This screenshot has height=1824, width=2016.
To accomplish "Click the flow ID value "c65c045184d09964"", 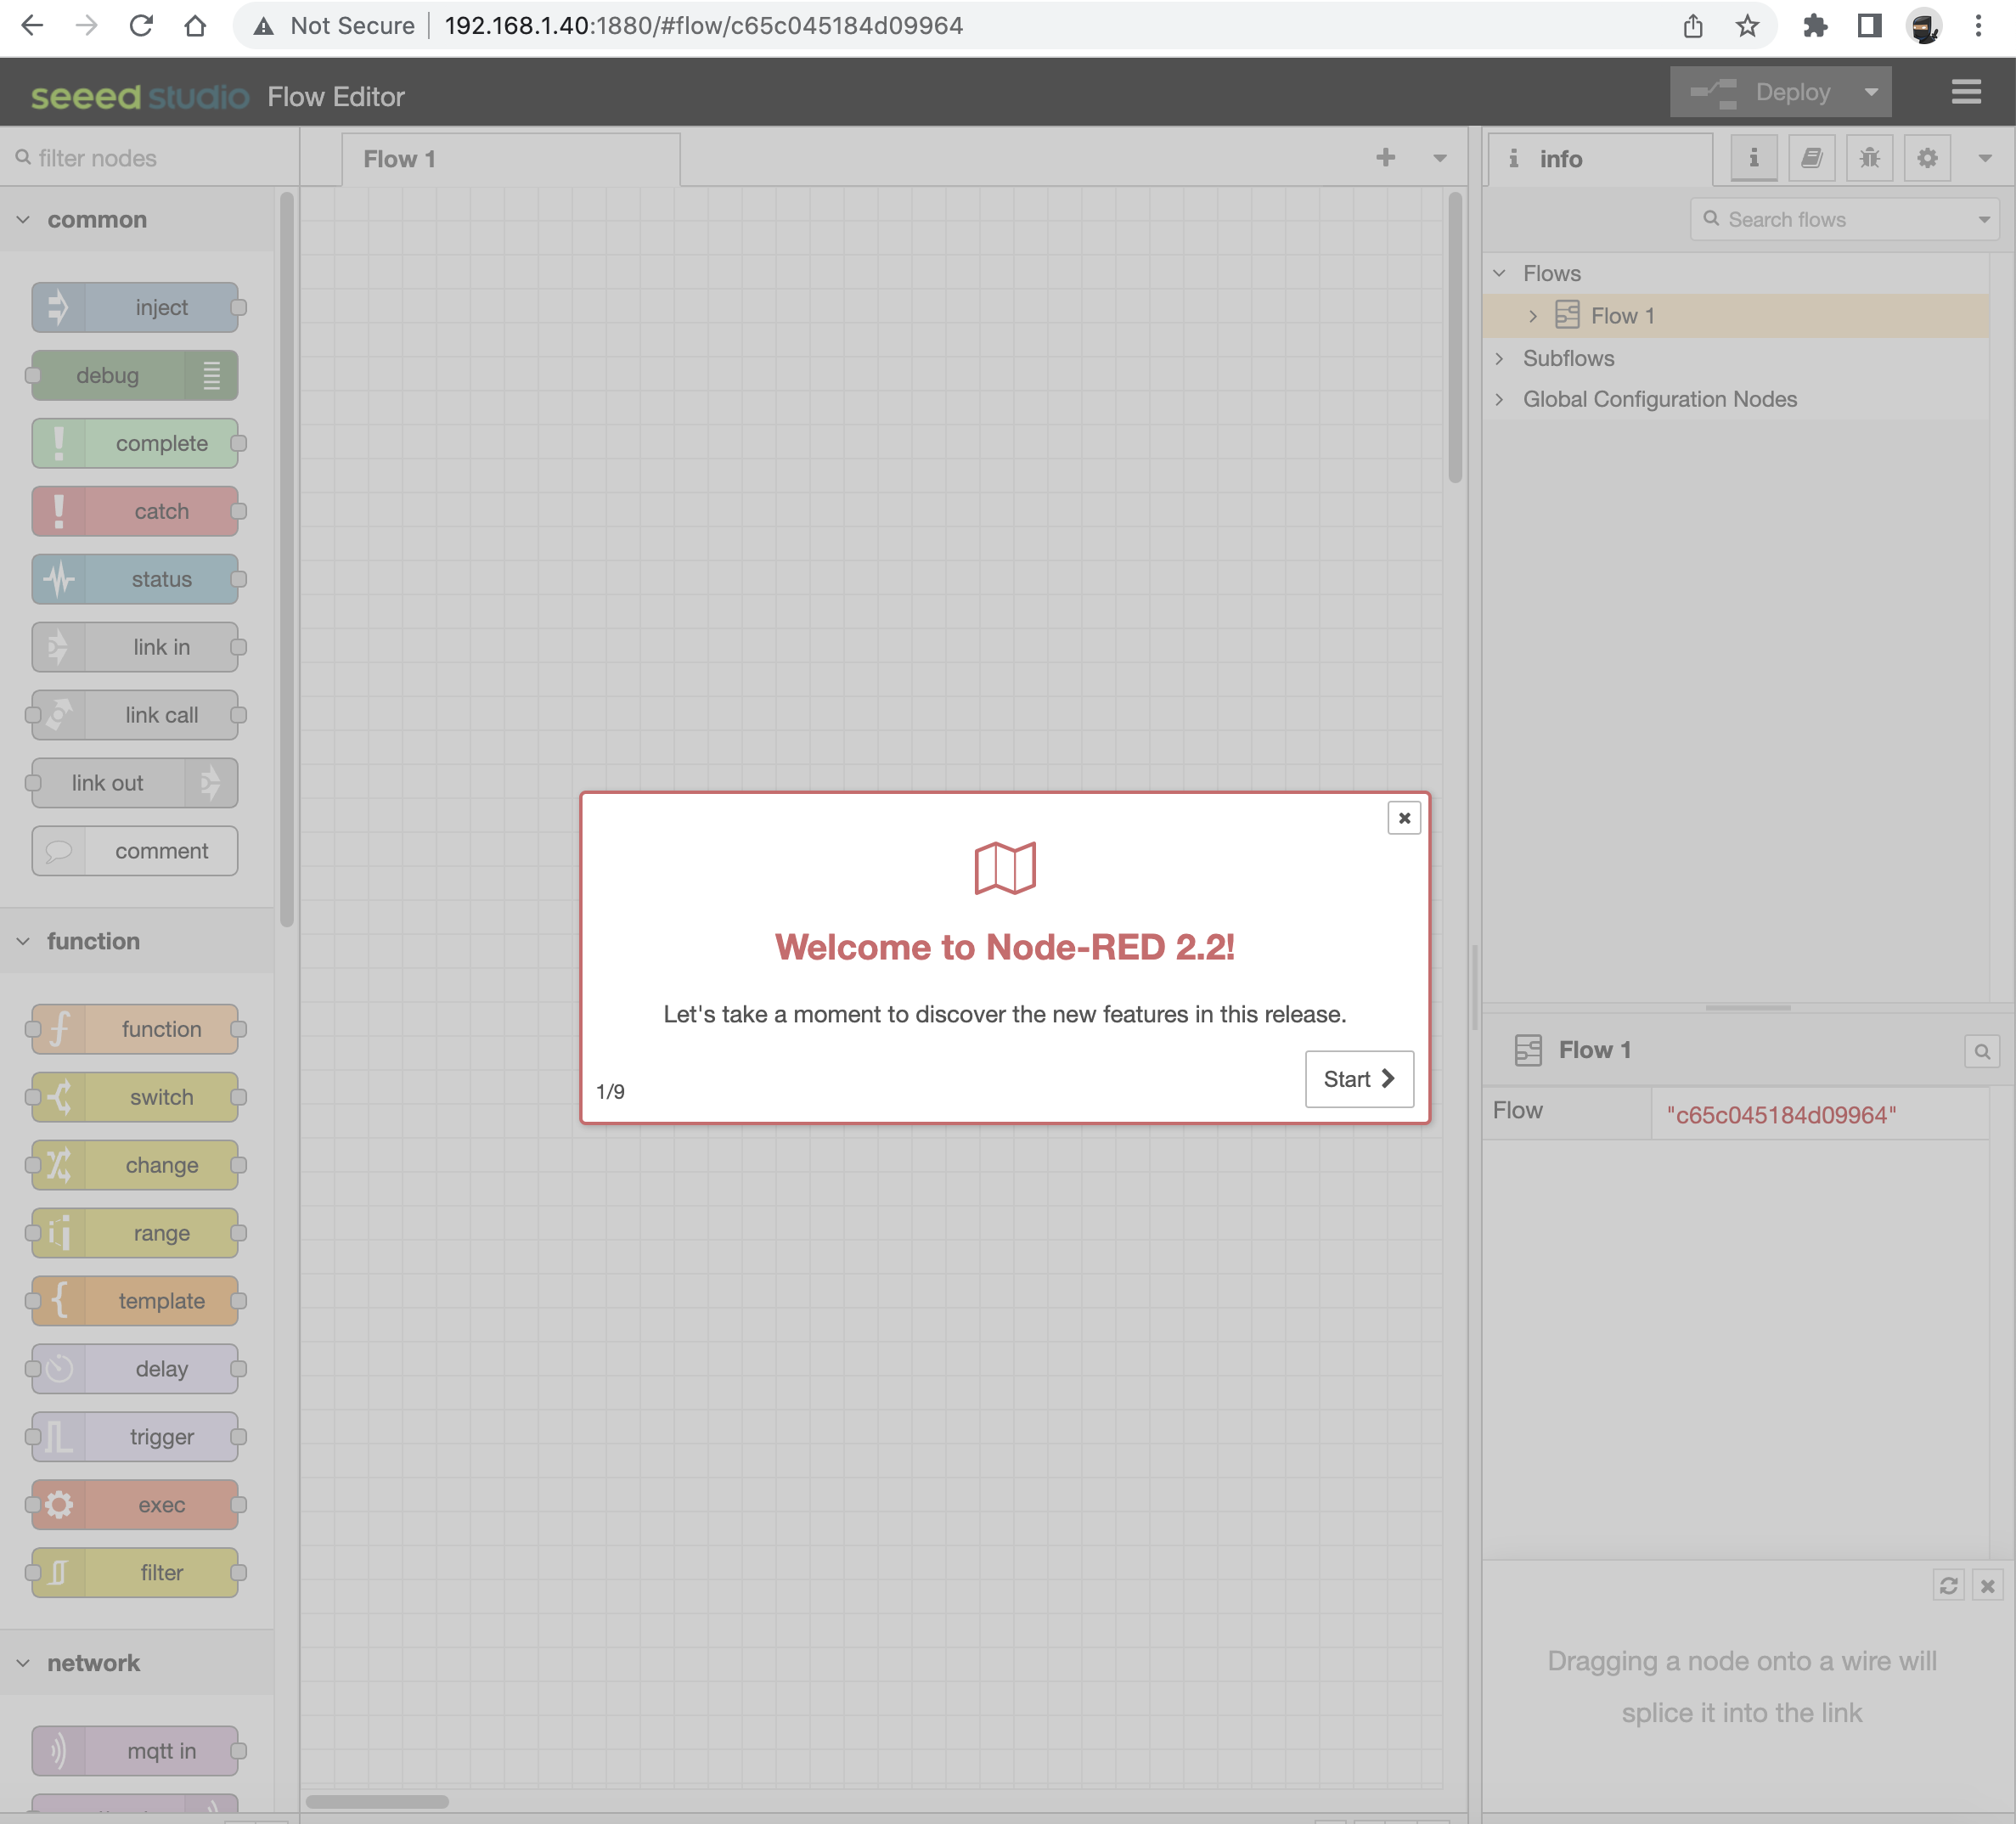I will click(x=1781, y=1115).
